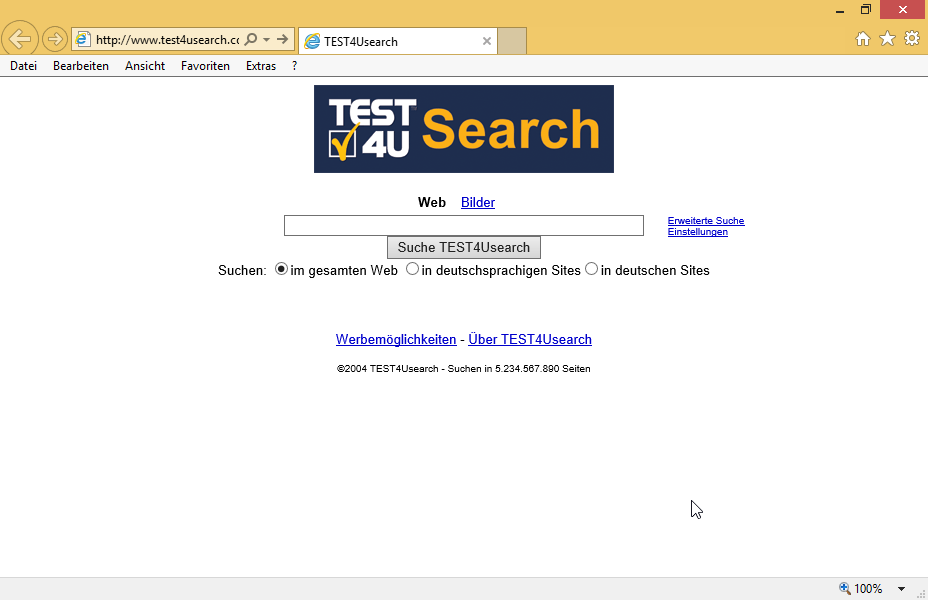Close the TEST4Usearch tab

tap(486, 41)
